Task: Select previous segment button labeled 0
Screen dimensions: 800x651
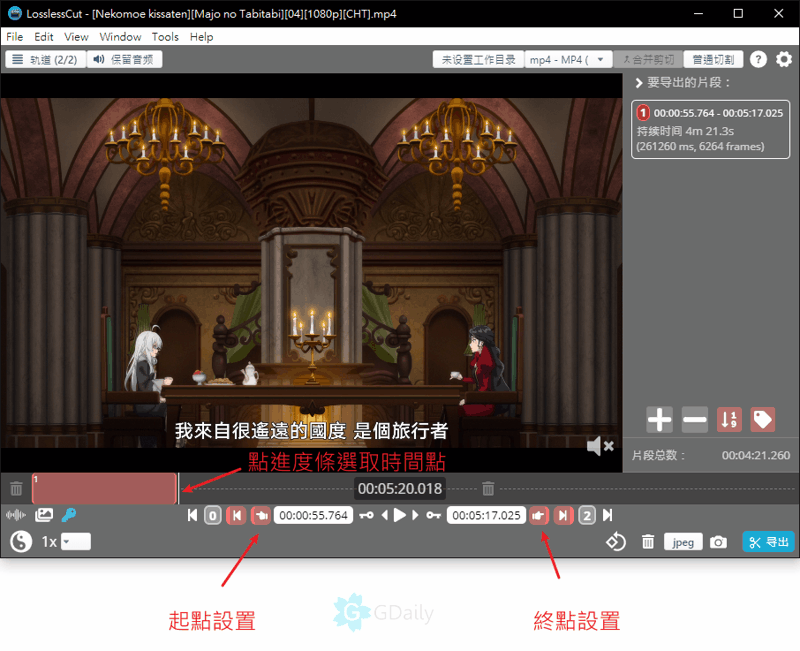Action: pos(213,515)
